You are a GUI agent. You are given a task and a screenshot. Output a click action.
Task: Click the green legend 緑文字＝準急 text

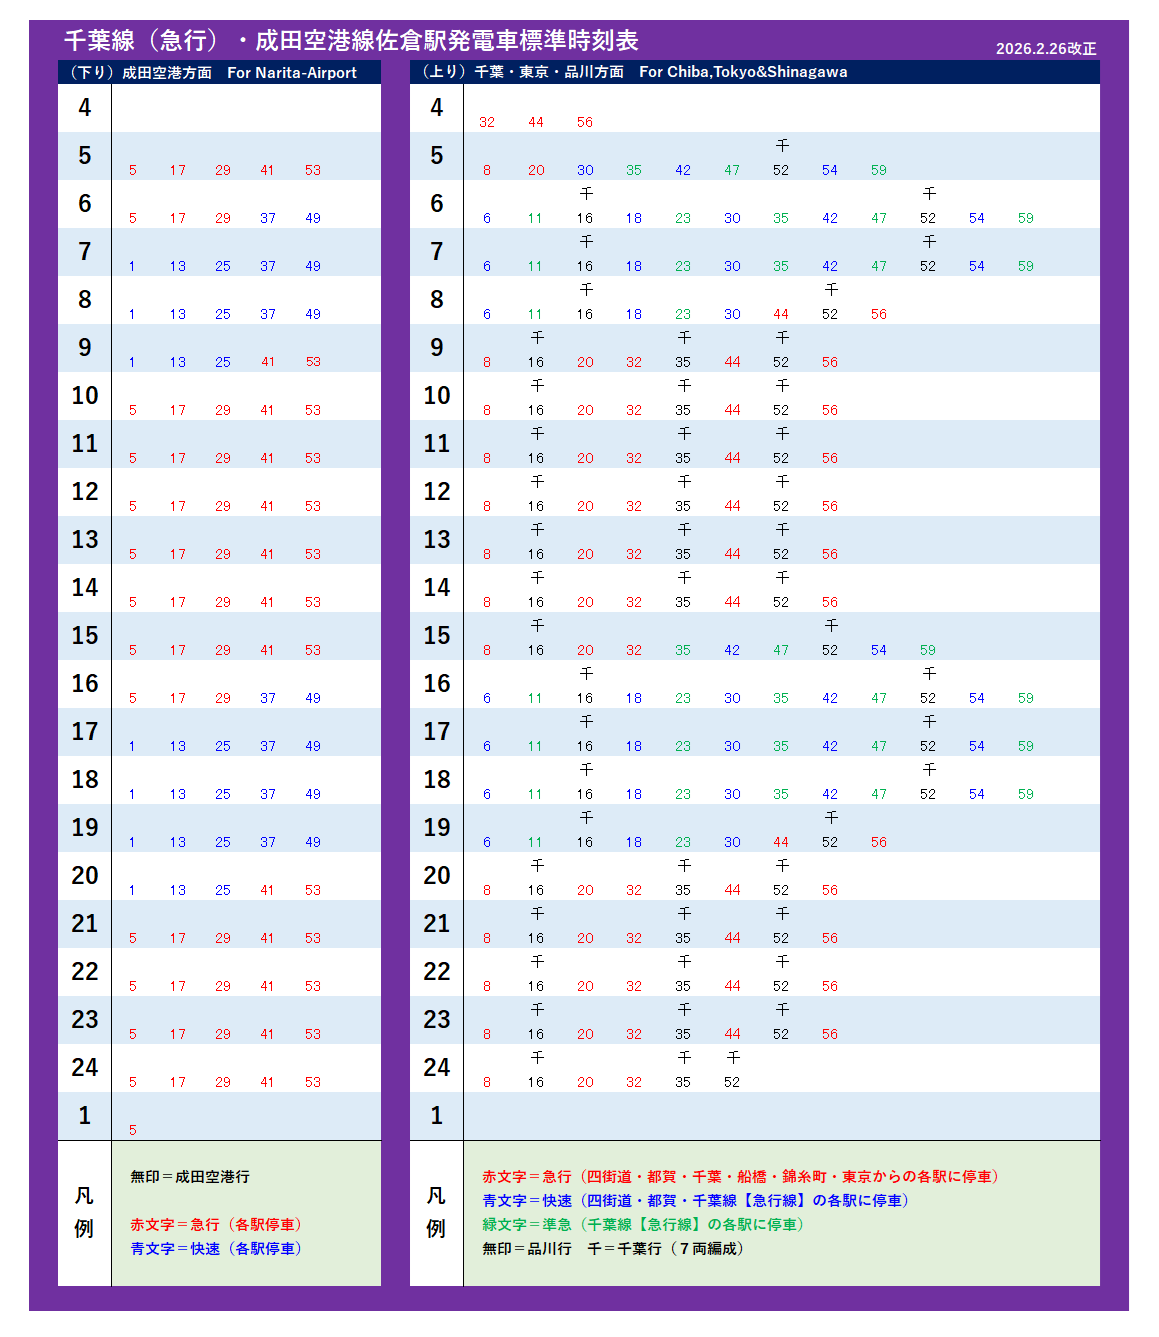click(x=643, y=1224)
